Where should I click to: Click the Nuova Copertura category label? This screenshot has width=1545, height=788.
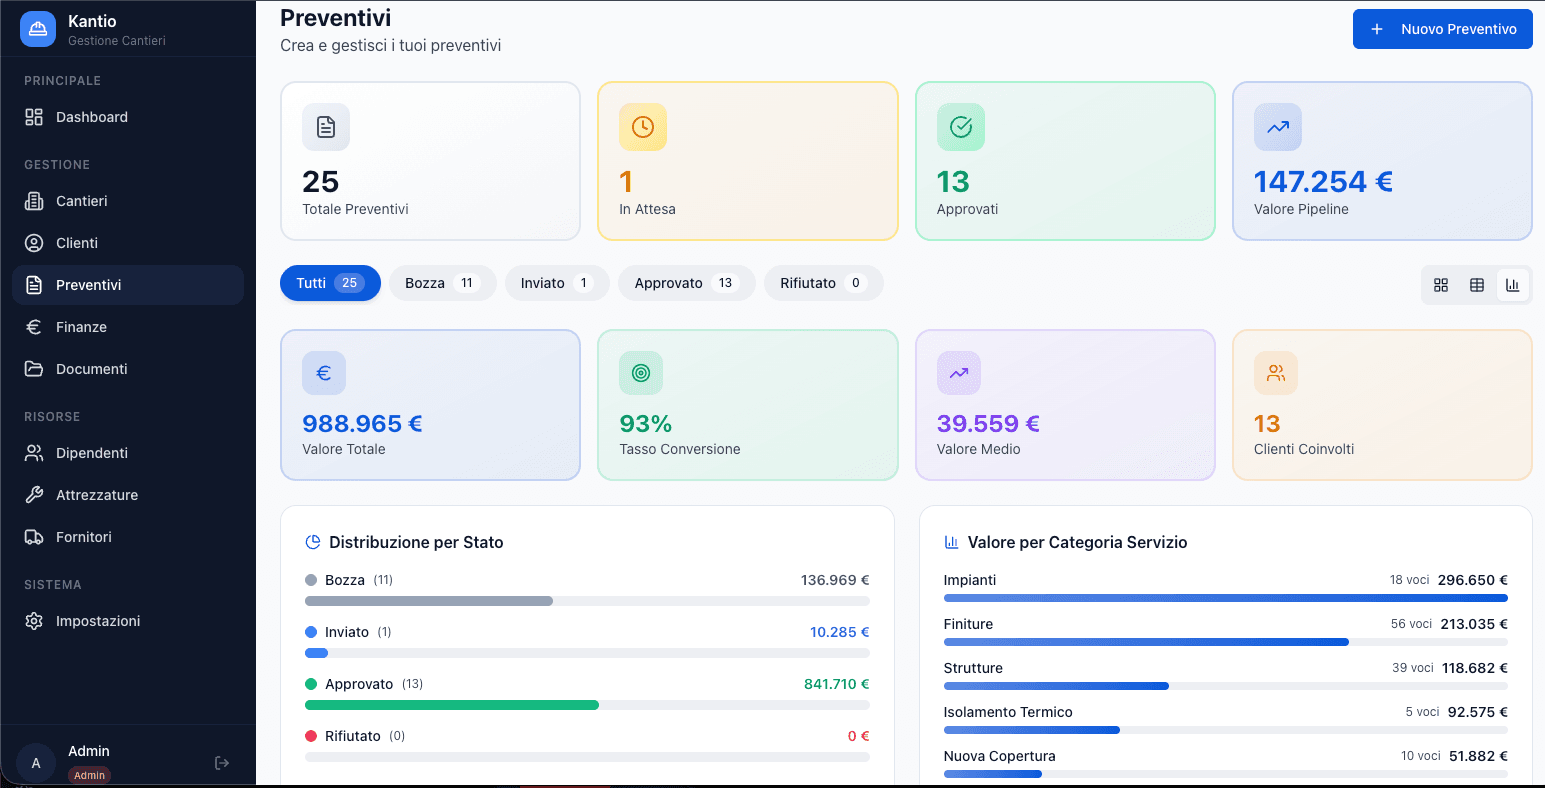point(1000,756)
